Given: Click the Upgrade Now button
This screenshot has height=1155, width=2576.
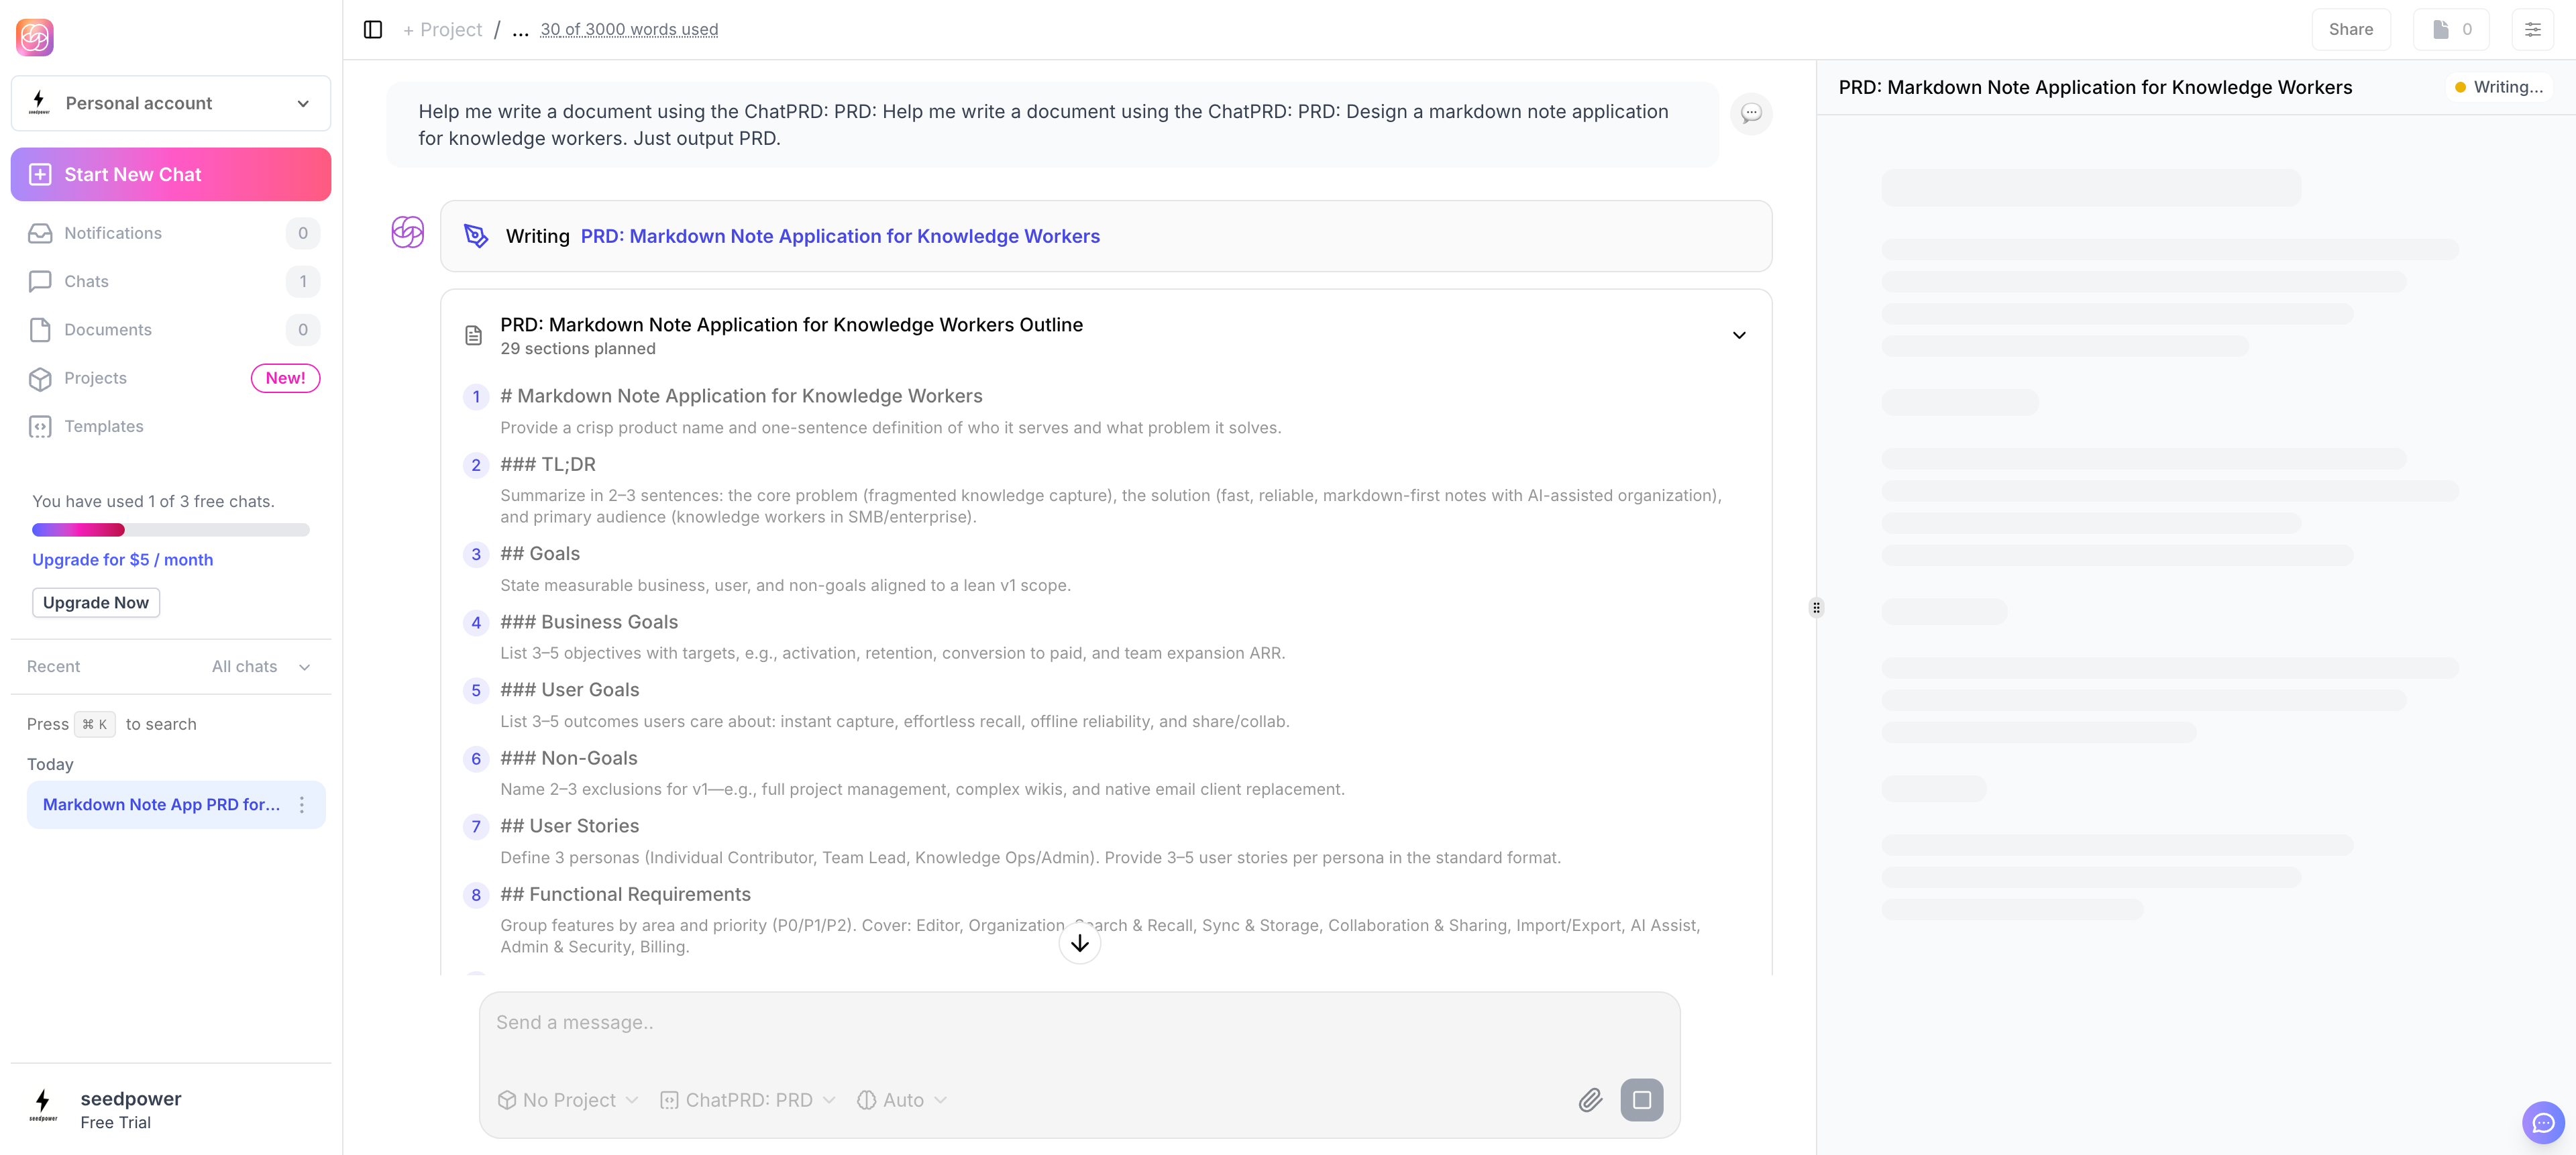Looking at the screenshot, I should (95, 602).
